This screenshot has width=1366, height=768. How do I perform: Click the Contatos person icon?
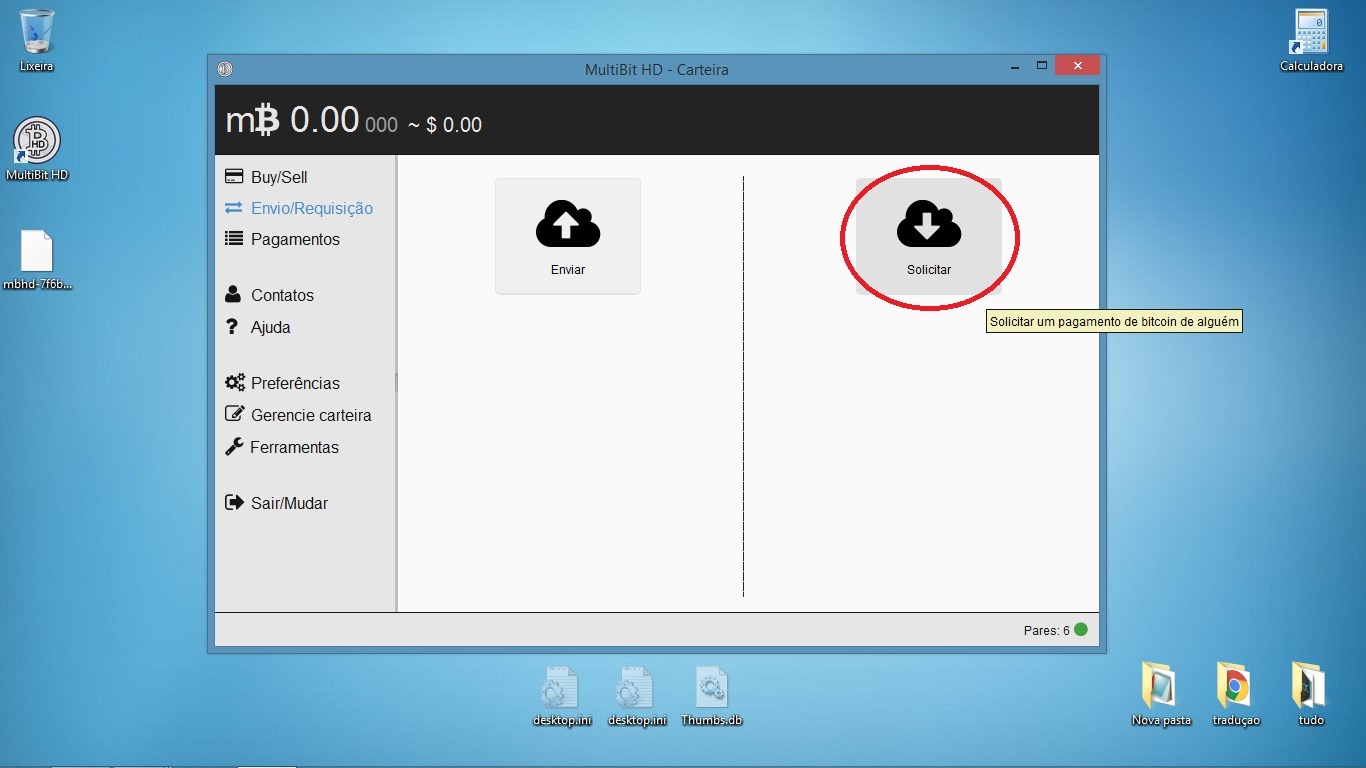coord(234,295)
